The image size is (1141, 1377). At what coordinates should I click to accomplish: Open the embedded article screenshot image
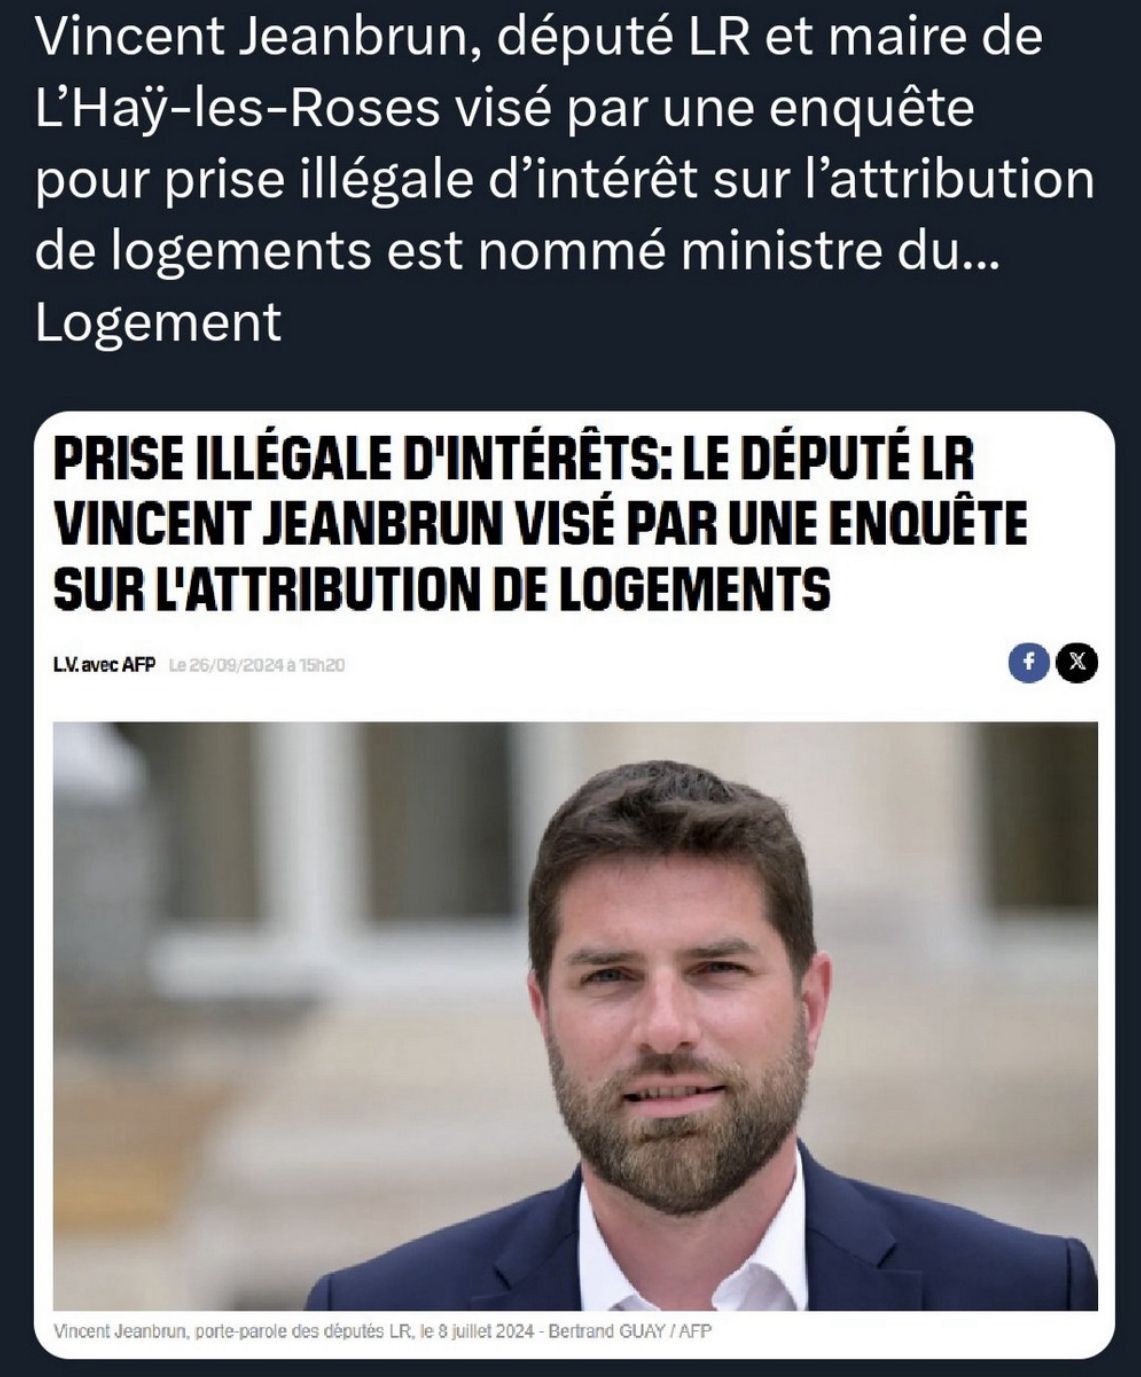pos(575,883)
